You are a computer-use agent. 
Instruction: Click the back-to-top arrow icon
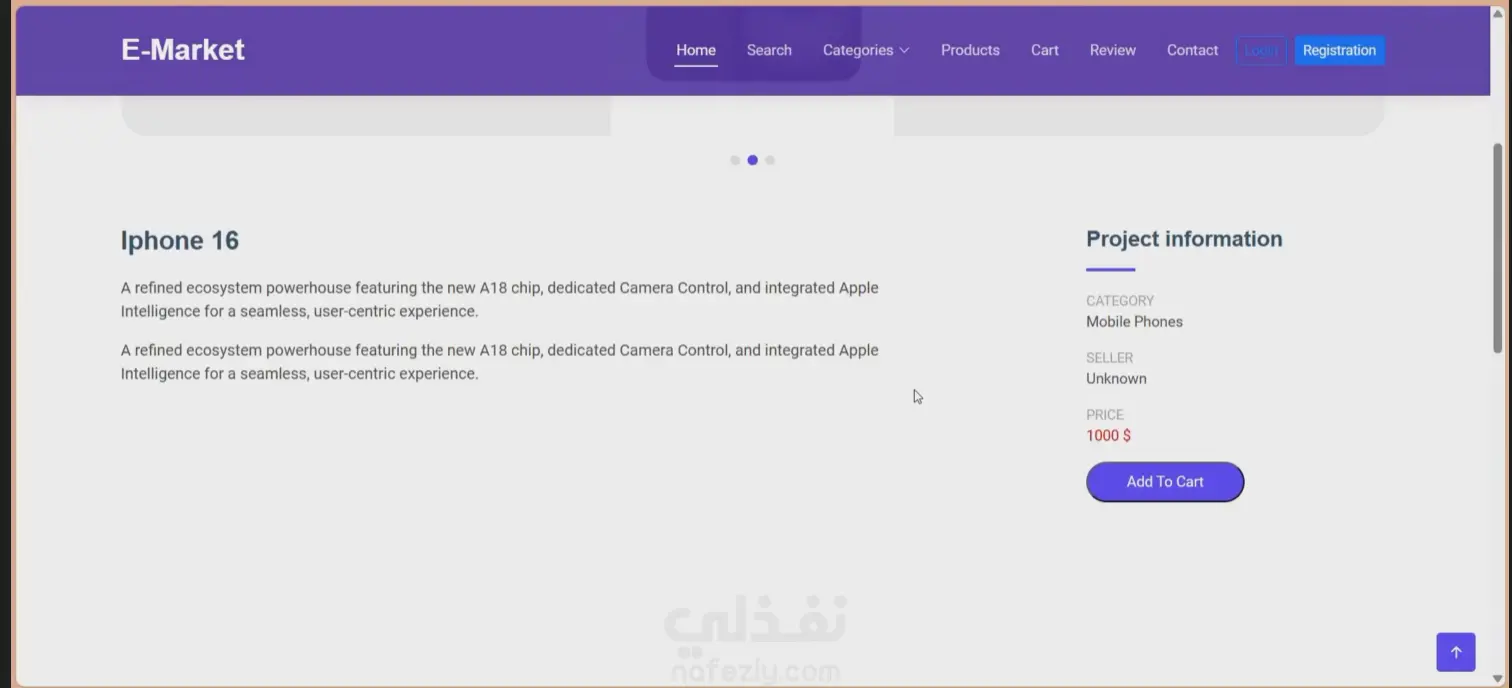1456,652
